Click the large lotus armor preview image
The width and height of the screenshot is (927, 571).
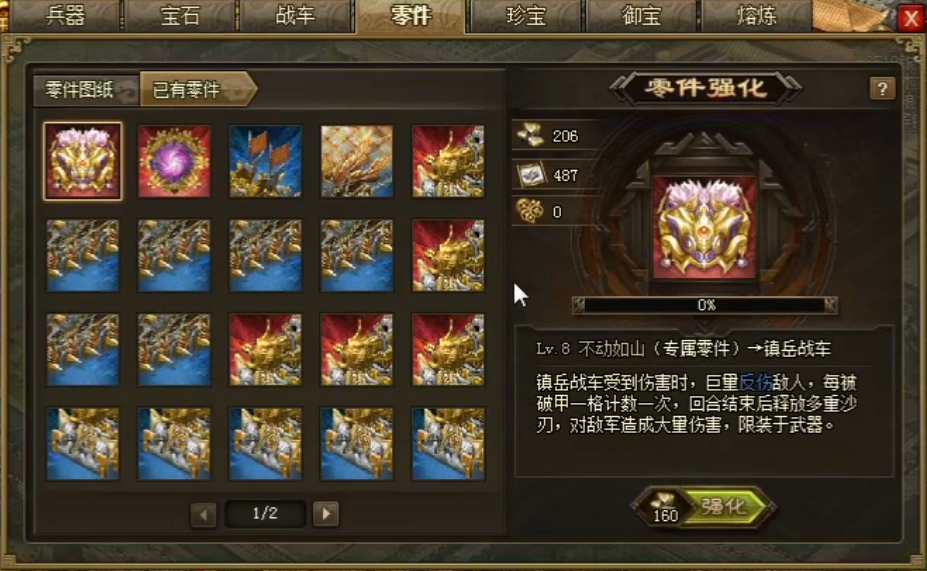[x=704, y=227]
